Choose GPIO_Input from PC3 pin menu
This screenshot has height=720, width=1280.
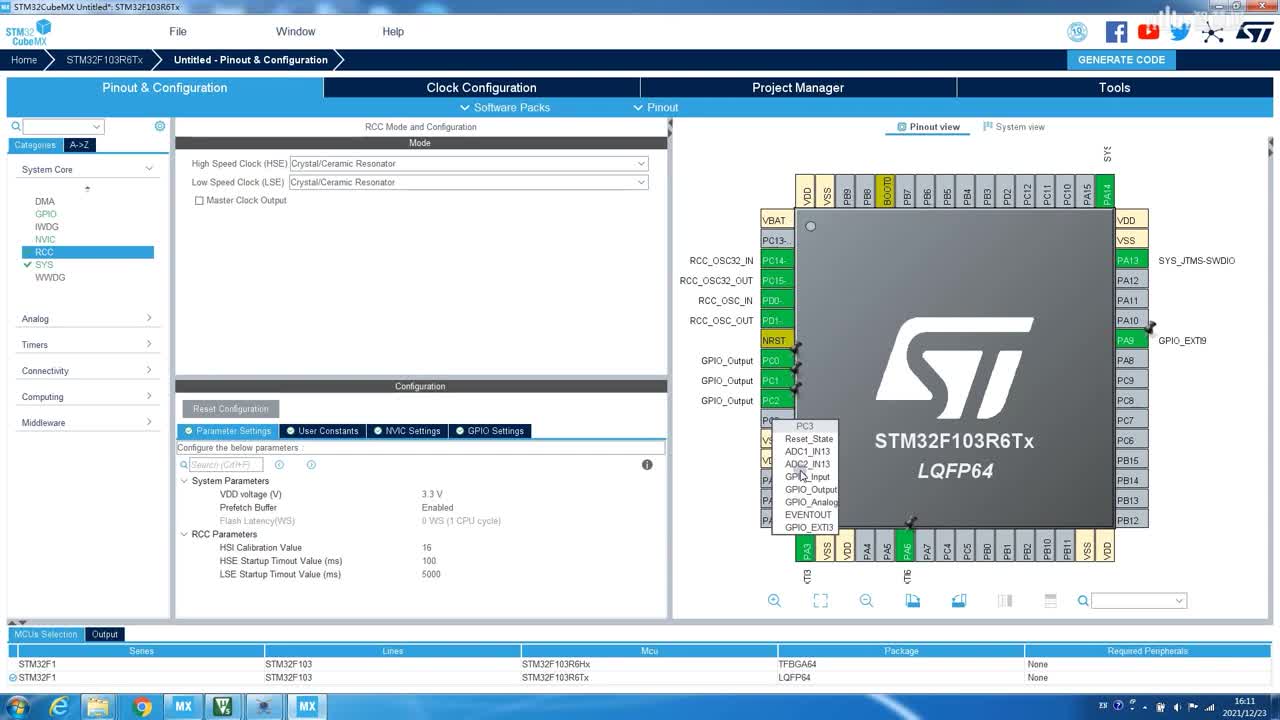pyautogui.click(x=807, y=477)
